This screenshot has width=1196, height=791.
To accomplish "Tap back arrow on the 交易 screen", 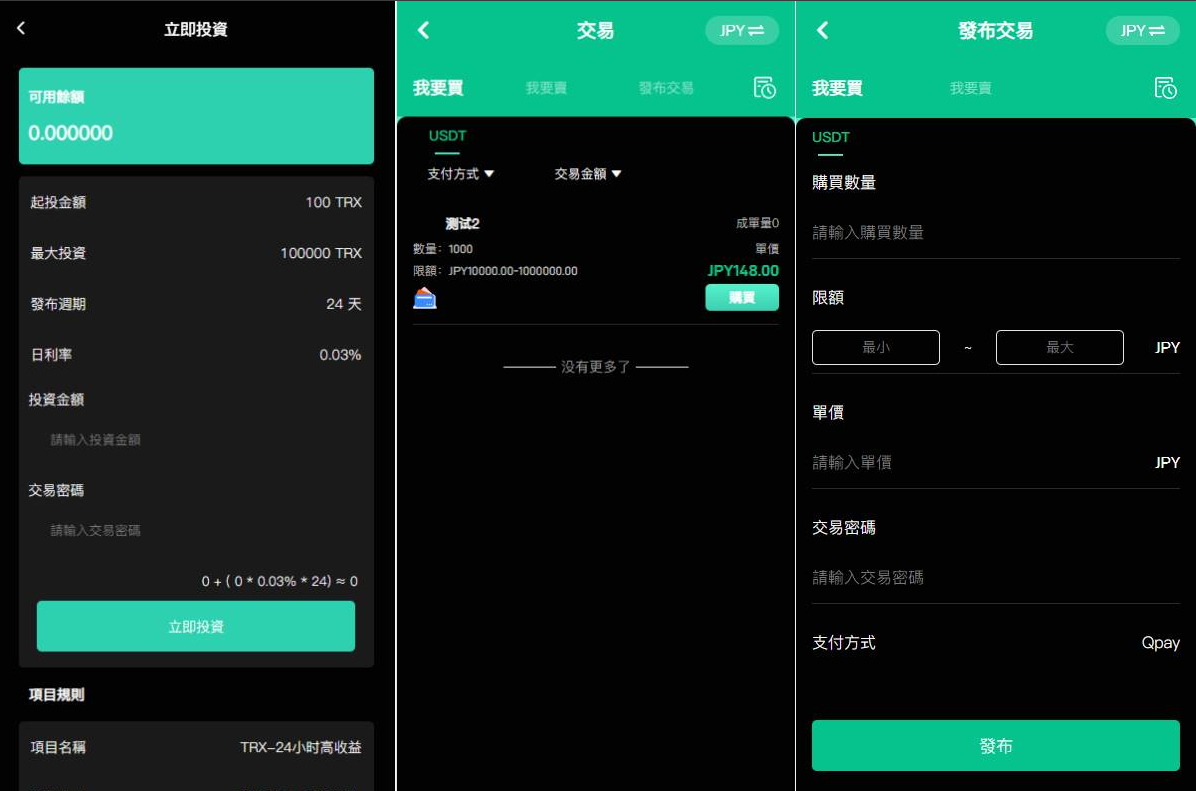I will pyautogui.click(x=423, y=30).
